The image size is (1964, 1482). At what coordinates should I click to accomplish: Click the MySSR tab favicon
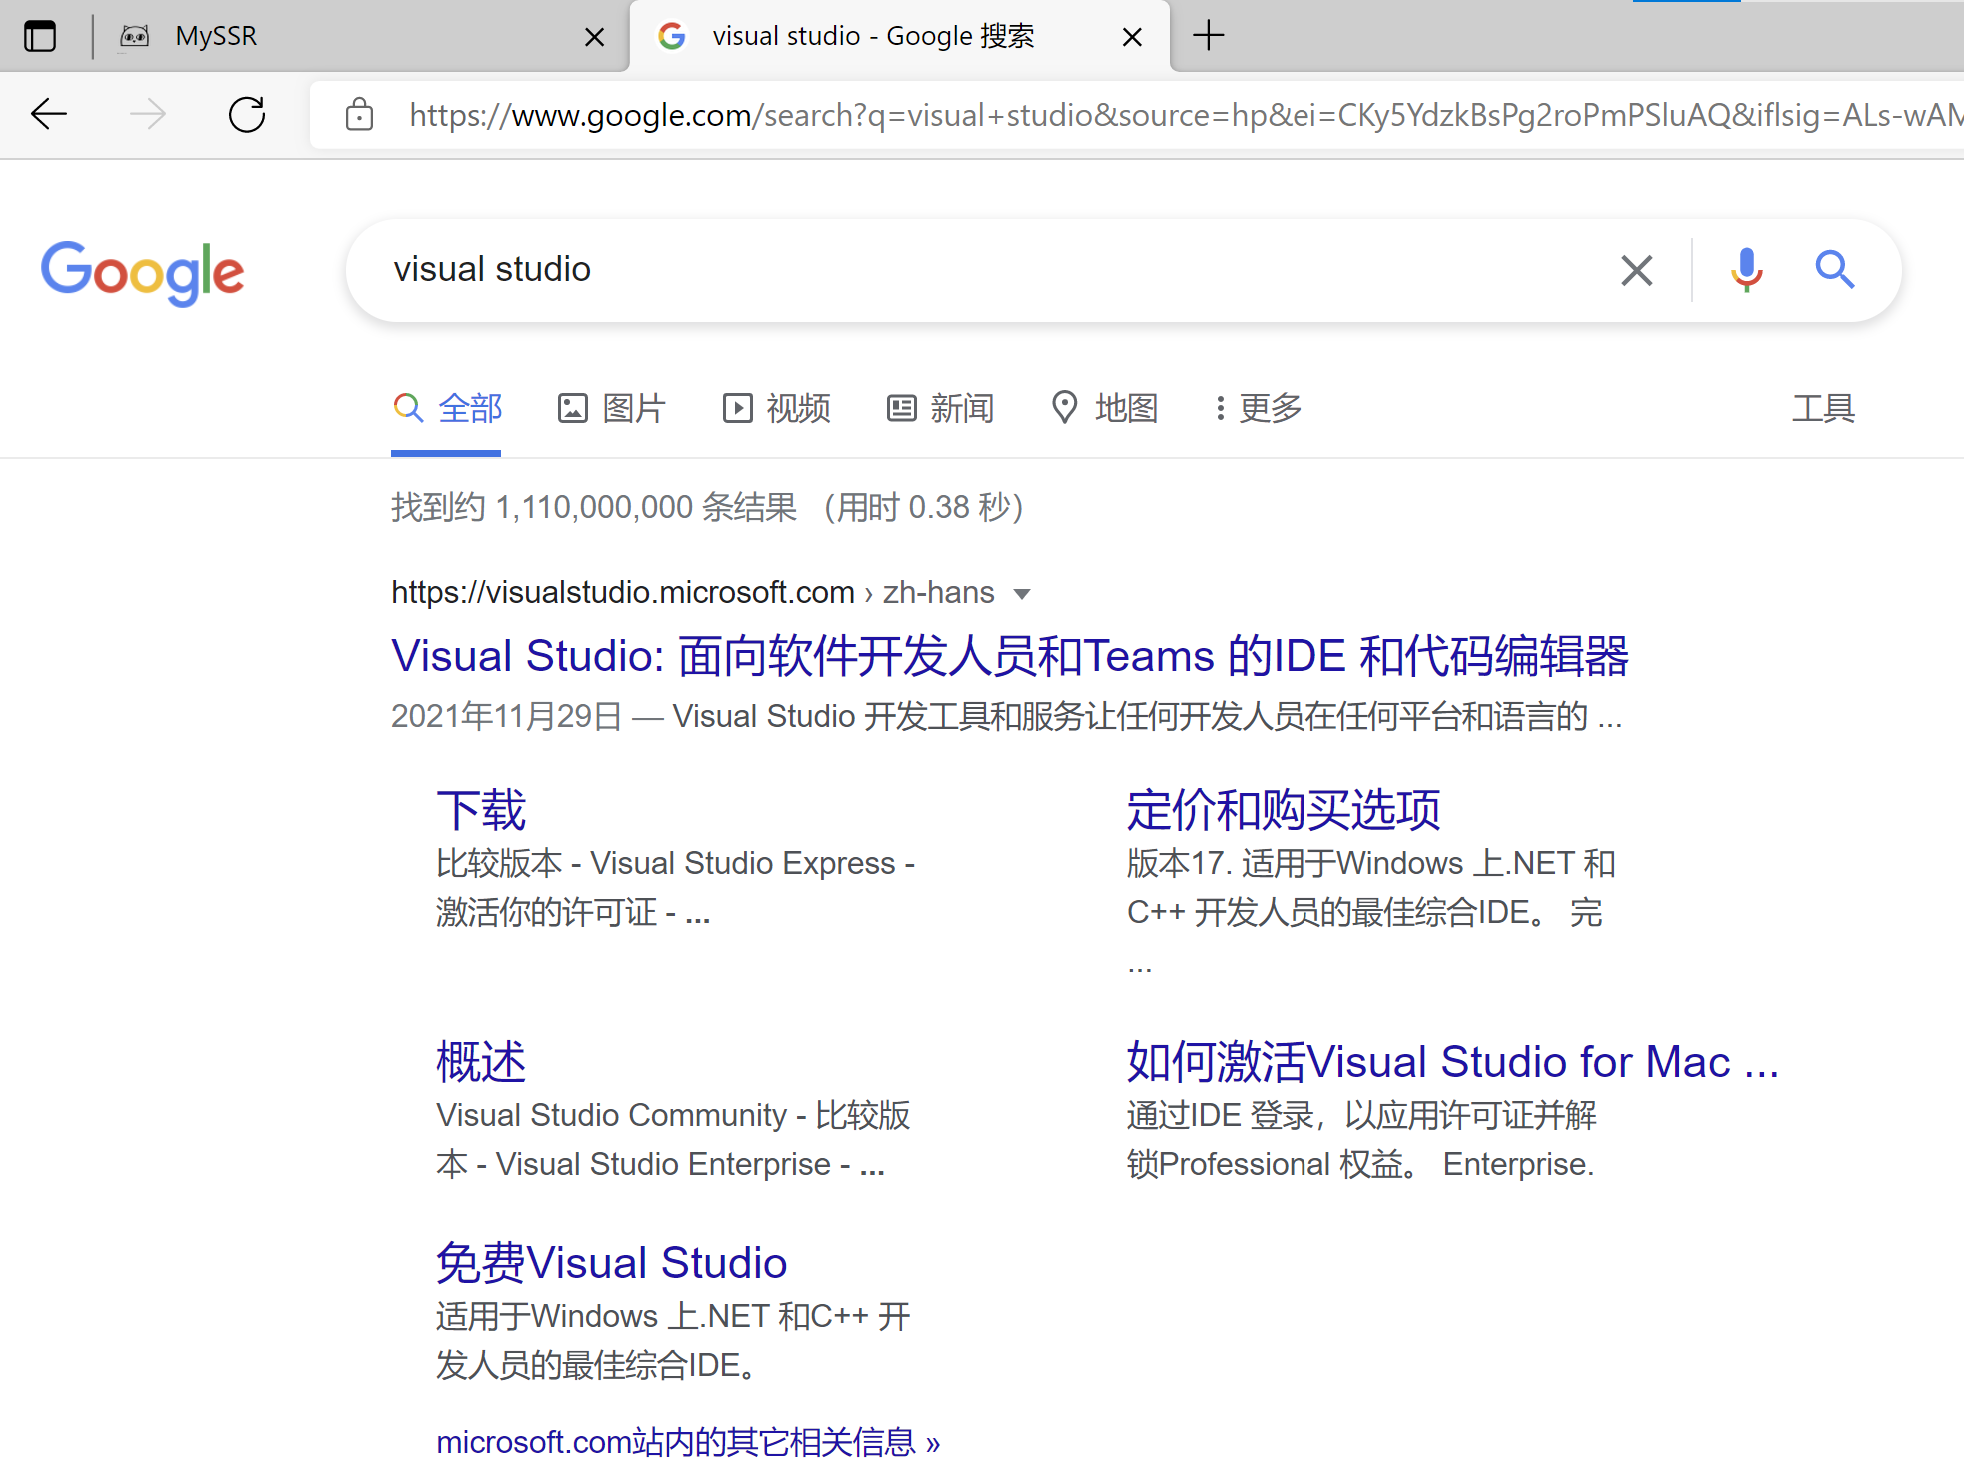134,37
